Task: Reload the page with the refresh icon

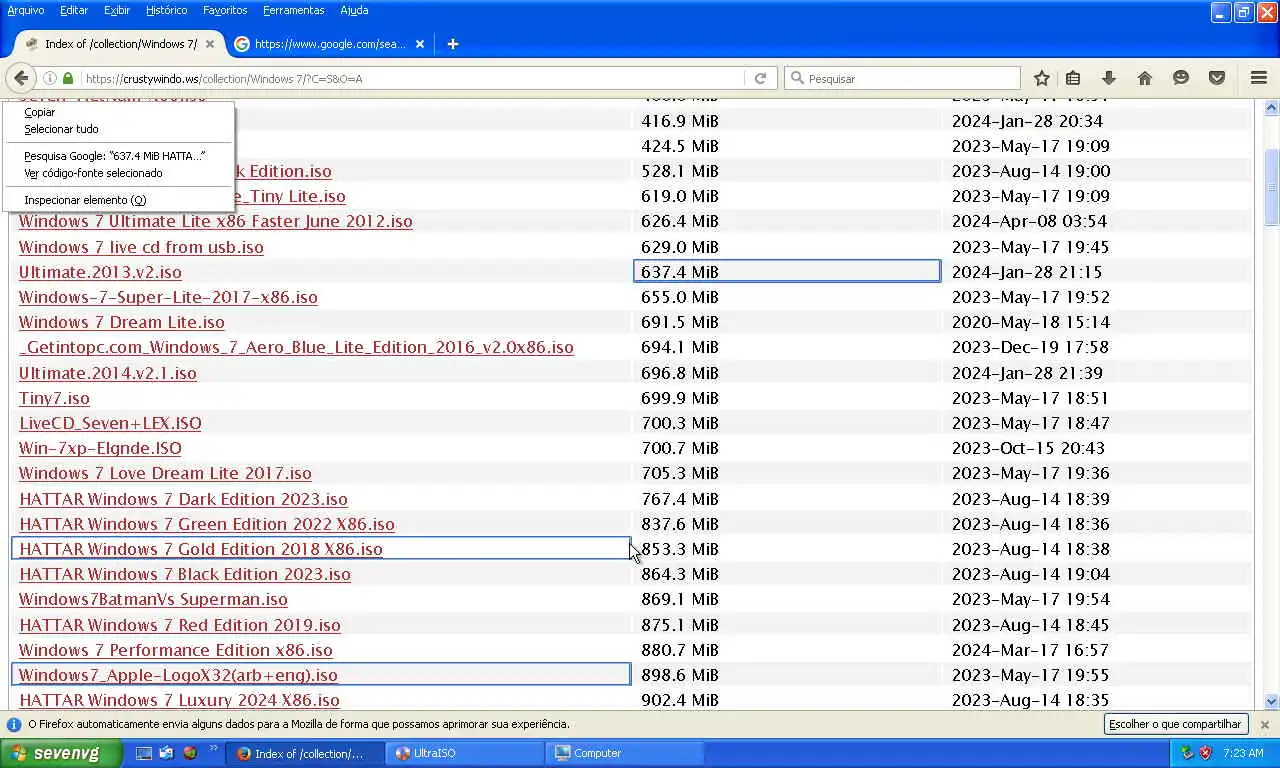Action: (760, 78)
